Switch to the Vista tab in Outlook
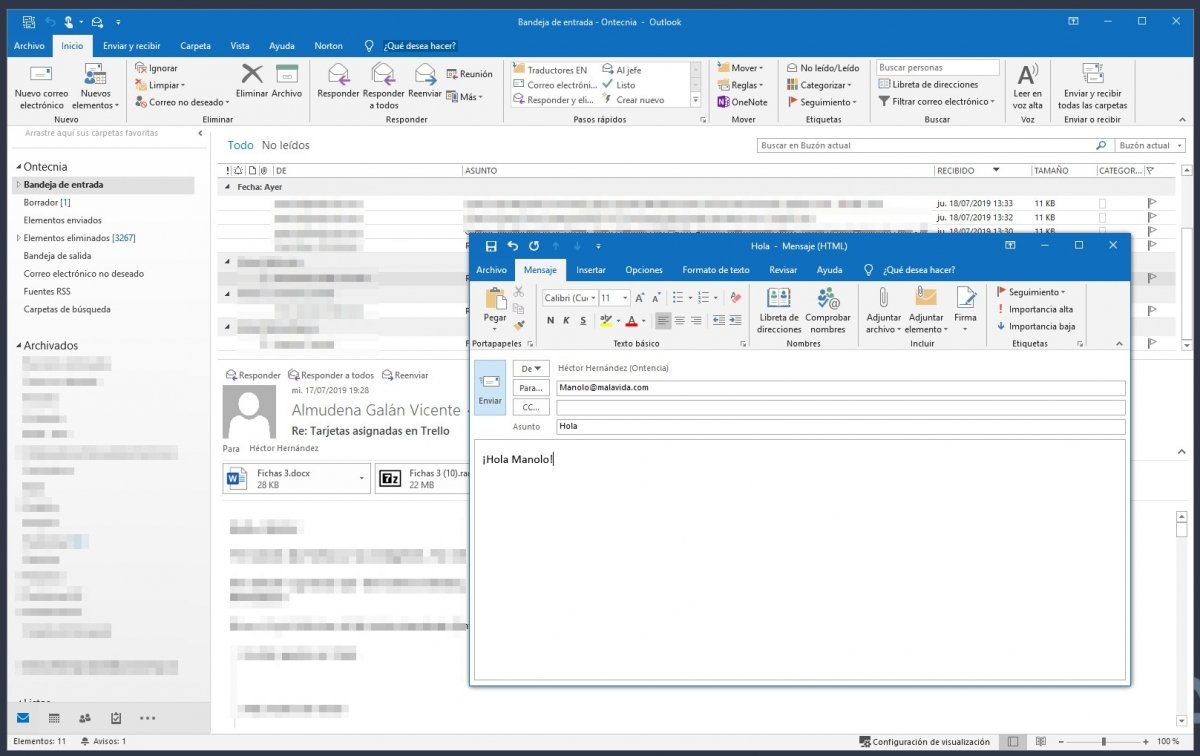The height and width of the screenshot is (756, 1200). click(240, 46)
